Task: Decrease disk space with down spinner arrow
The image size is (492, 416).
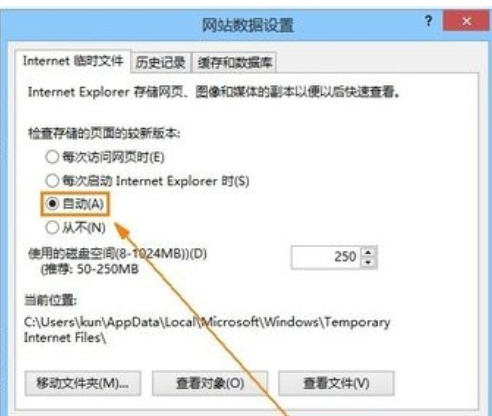Action: [368, 262]
